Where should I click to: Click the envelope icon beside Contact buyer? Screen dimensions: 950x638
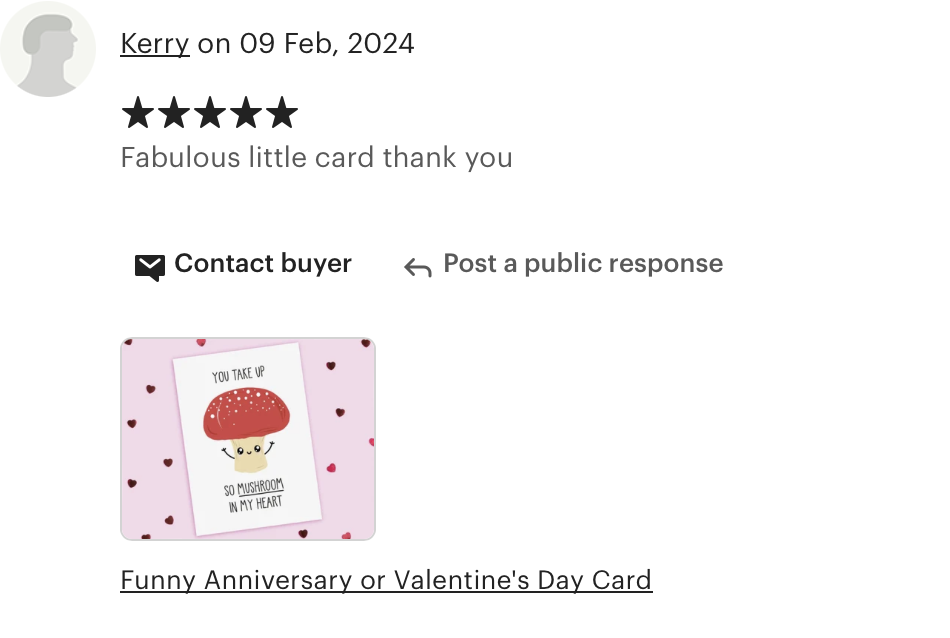click(x=150, y=267)
